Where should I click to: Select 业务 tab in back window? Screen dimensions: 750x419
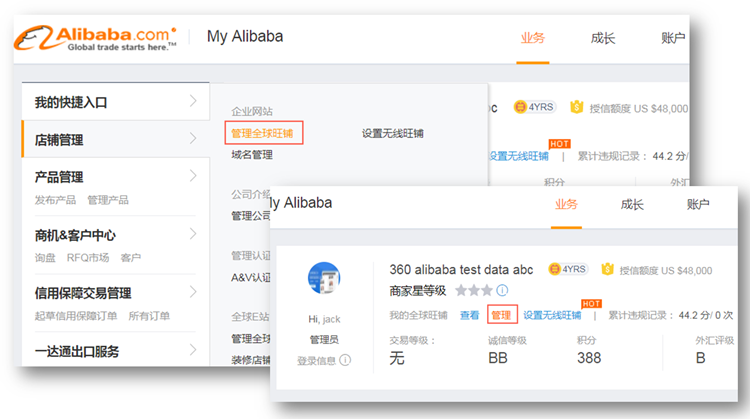point(532,38)
